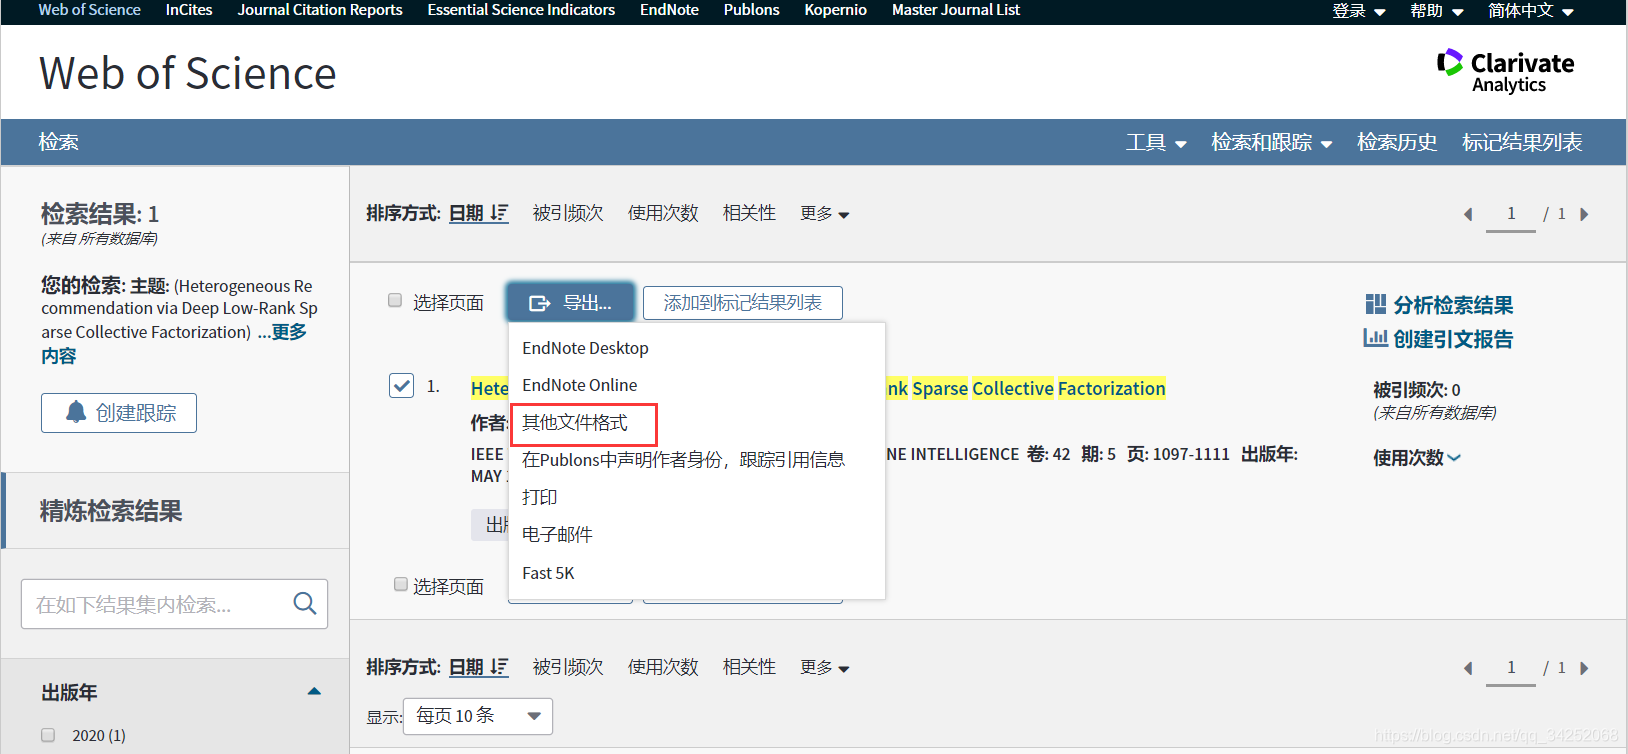Sort by 被引频次 in bottom sort bar
The image size is (1628, 754).
568,667
